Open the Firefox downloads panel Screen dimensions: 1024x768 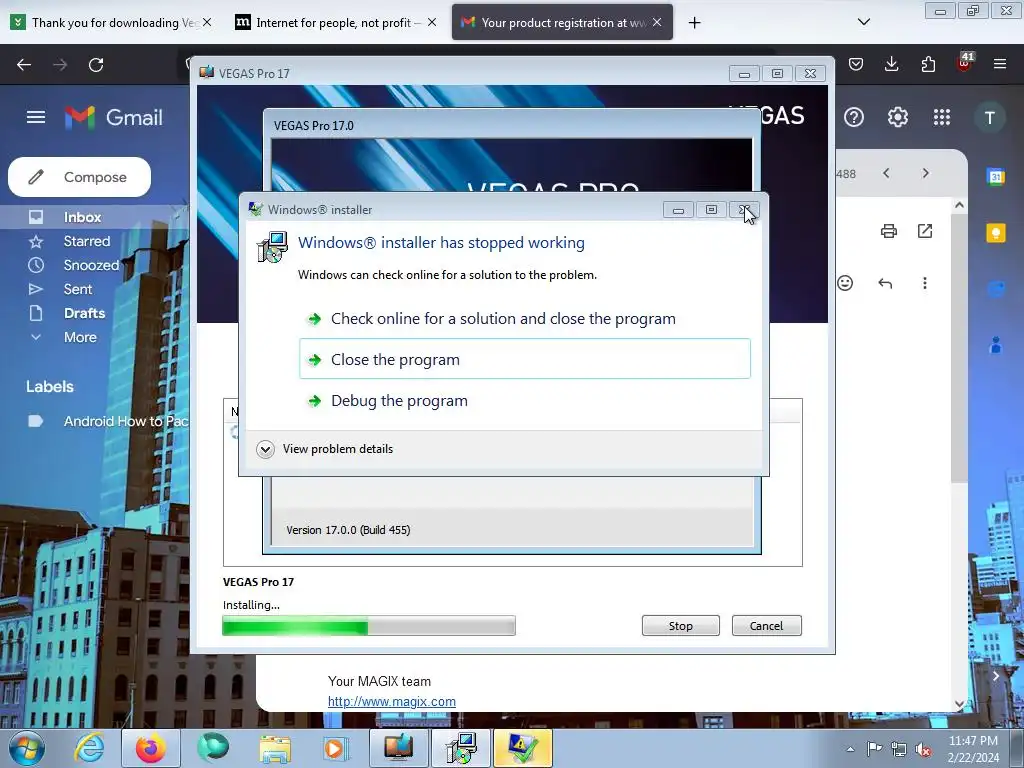891,64
